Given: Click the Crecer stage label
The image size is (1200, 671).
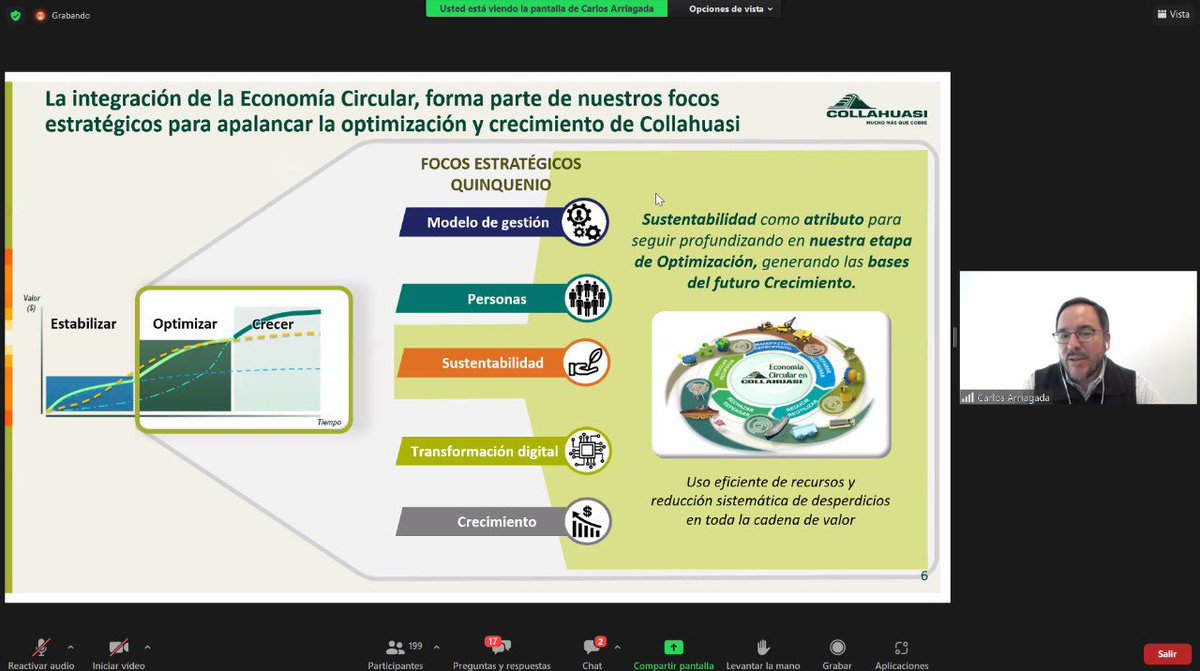Looking at the screenshot, I should tap(273, 323).
